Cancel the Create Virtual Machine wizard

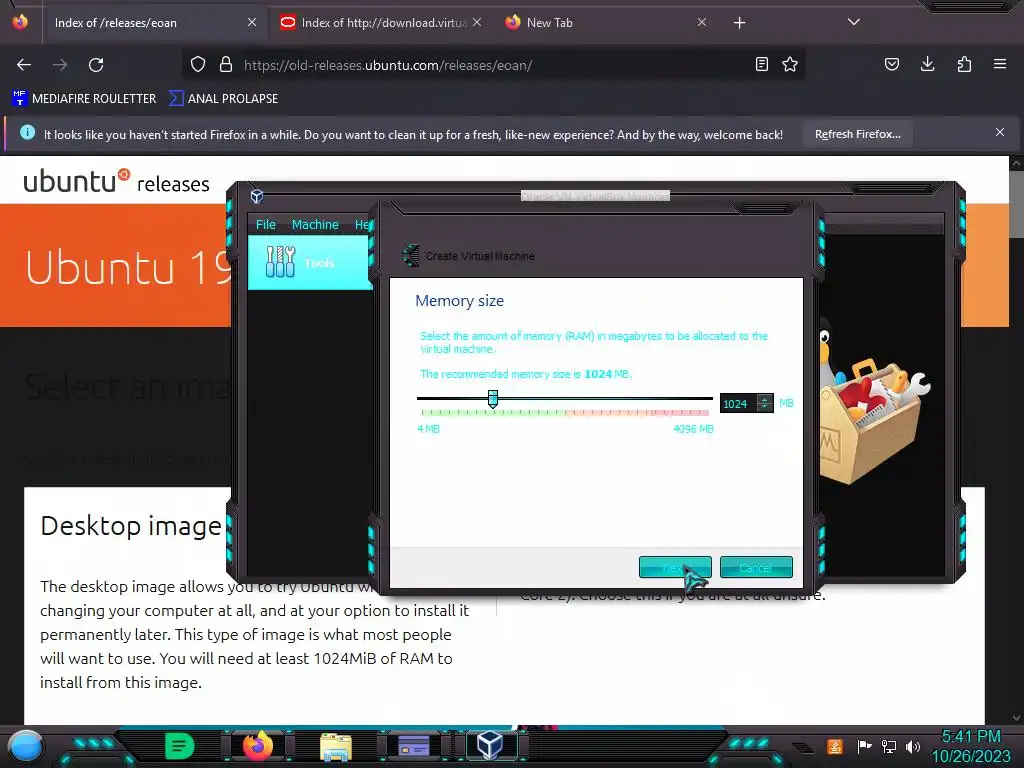click(x=756, y=567)
